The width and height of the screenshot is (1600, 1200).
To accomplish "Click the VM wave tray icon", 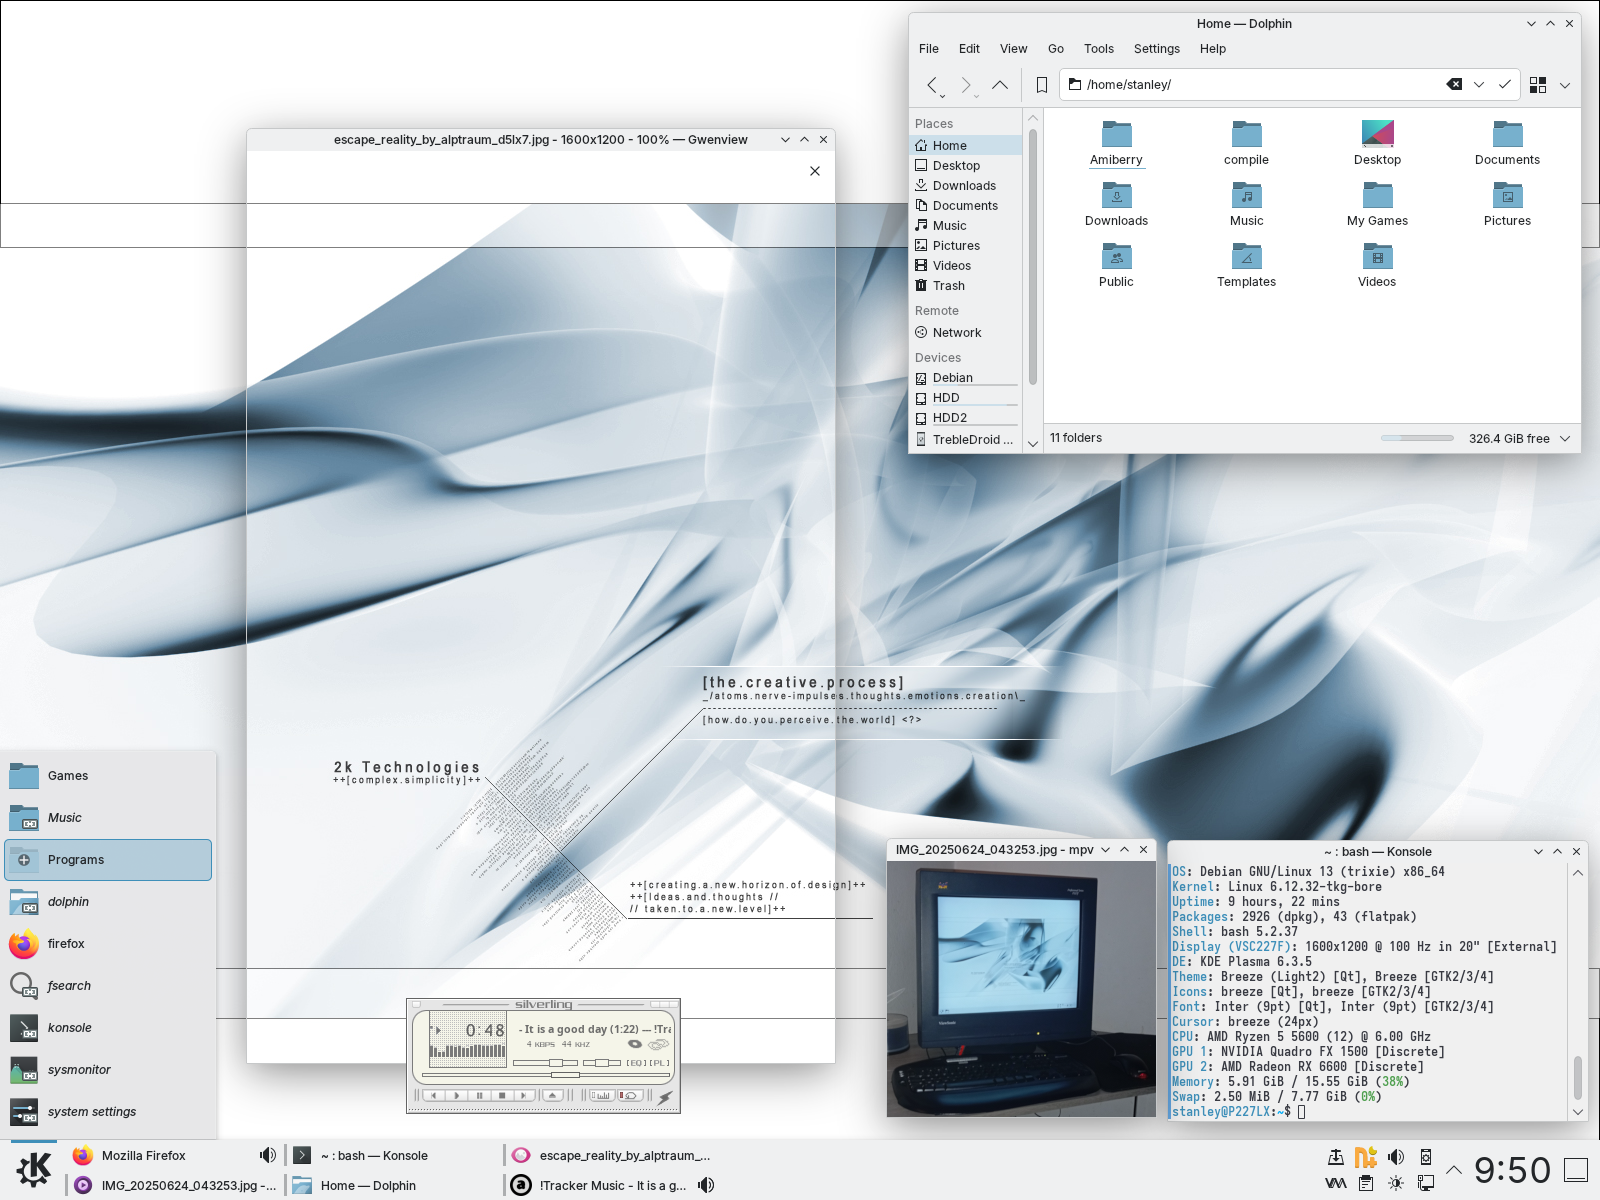I will (x=1336, y=1183).
